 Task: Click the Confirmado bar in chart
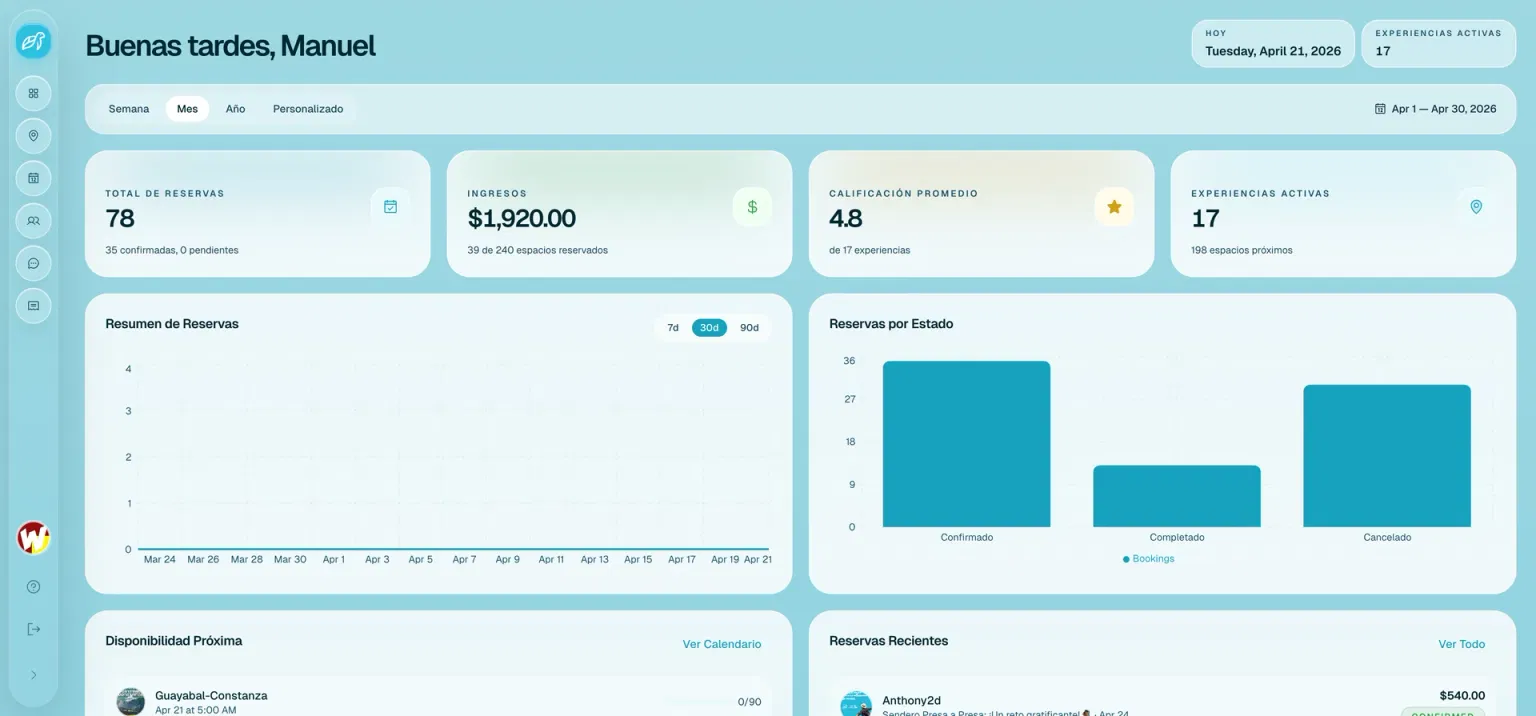tap(966, 444)
